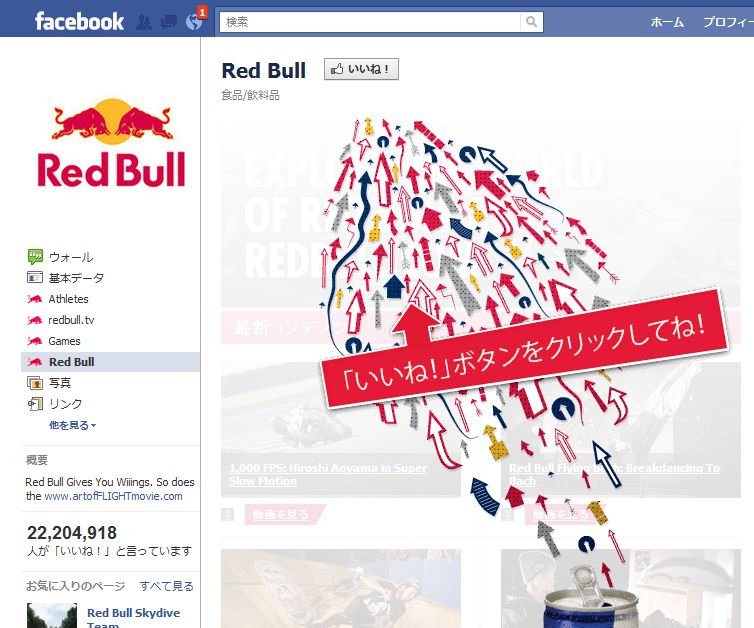Screen dimensions: 754x628
Task: Open www.artofFLIGHTmovie.com link
Action: tap(113, 496)
